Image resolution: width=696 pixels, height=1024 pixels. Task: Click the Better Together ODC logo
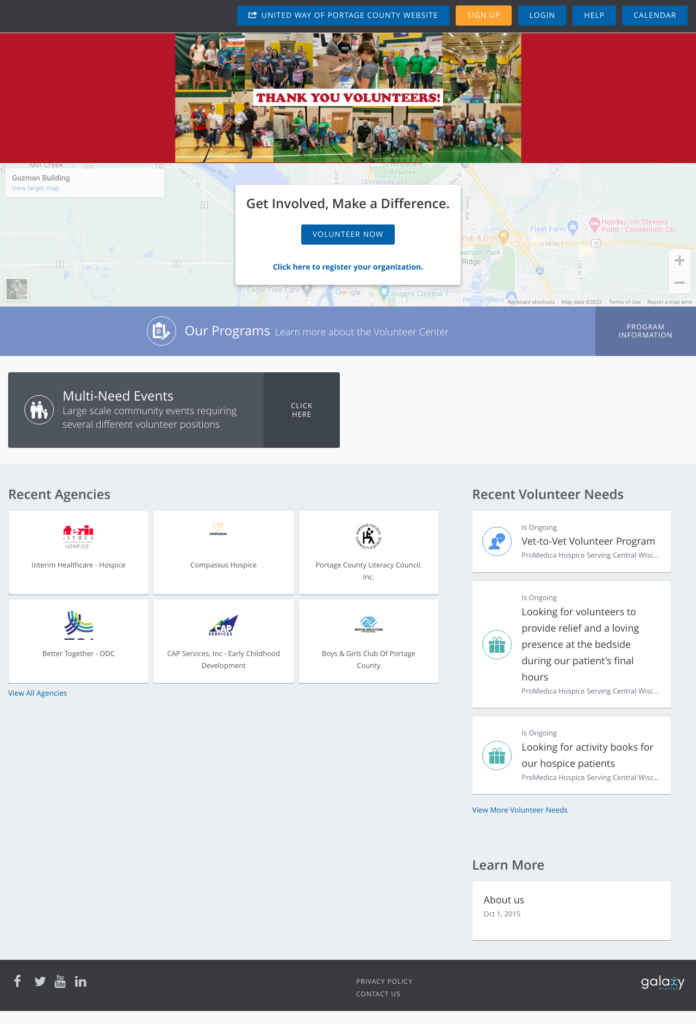[x=78, y=625]
